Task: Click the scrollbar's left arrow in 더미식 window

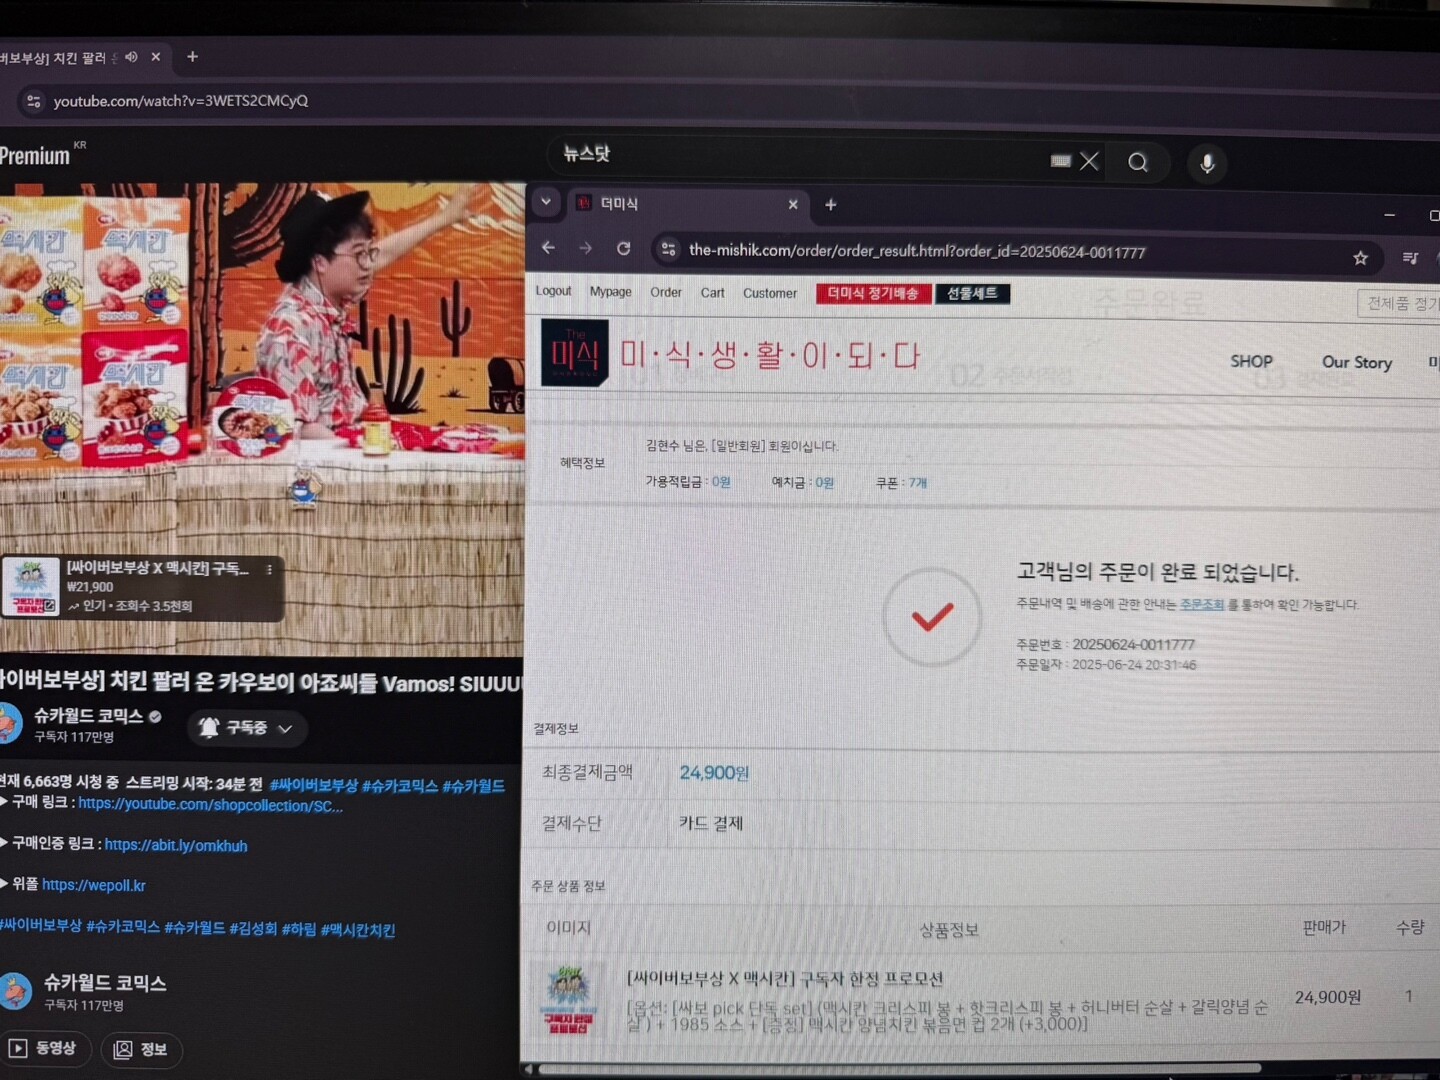Action: point(529,1069)
